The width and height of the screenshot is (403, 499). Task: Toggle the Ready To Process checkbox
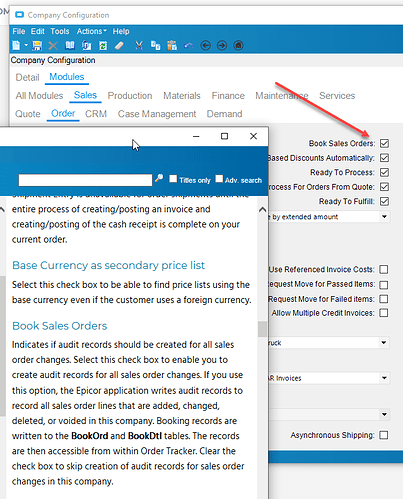click(384, 172)
